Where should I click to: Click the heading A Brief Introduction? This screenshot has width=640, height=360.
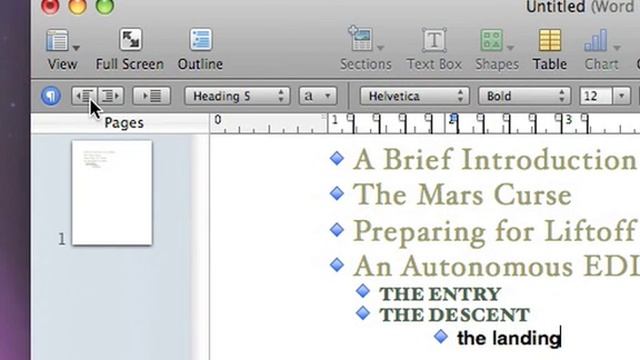coord(495,160)
